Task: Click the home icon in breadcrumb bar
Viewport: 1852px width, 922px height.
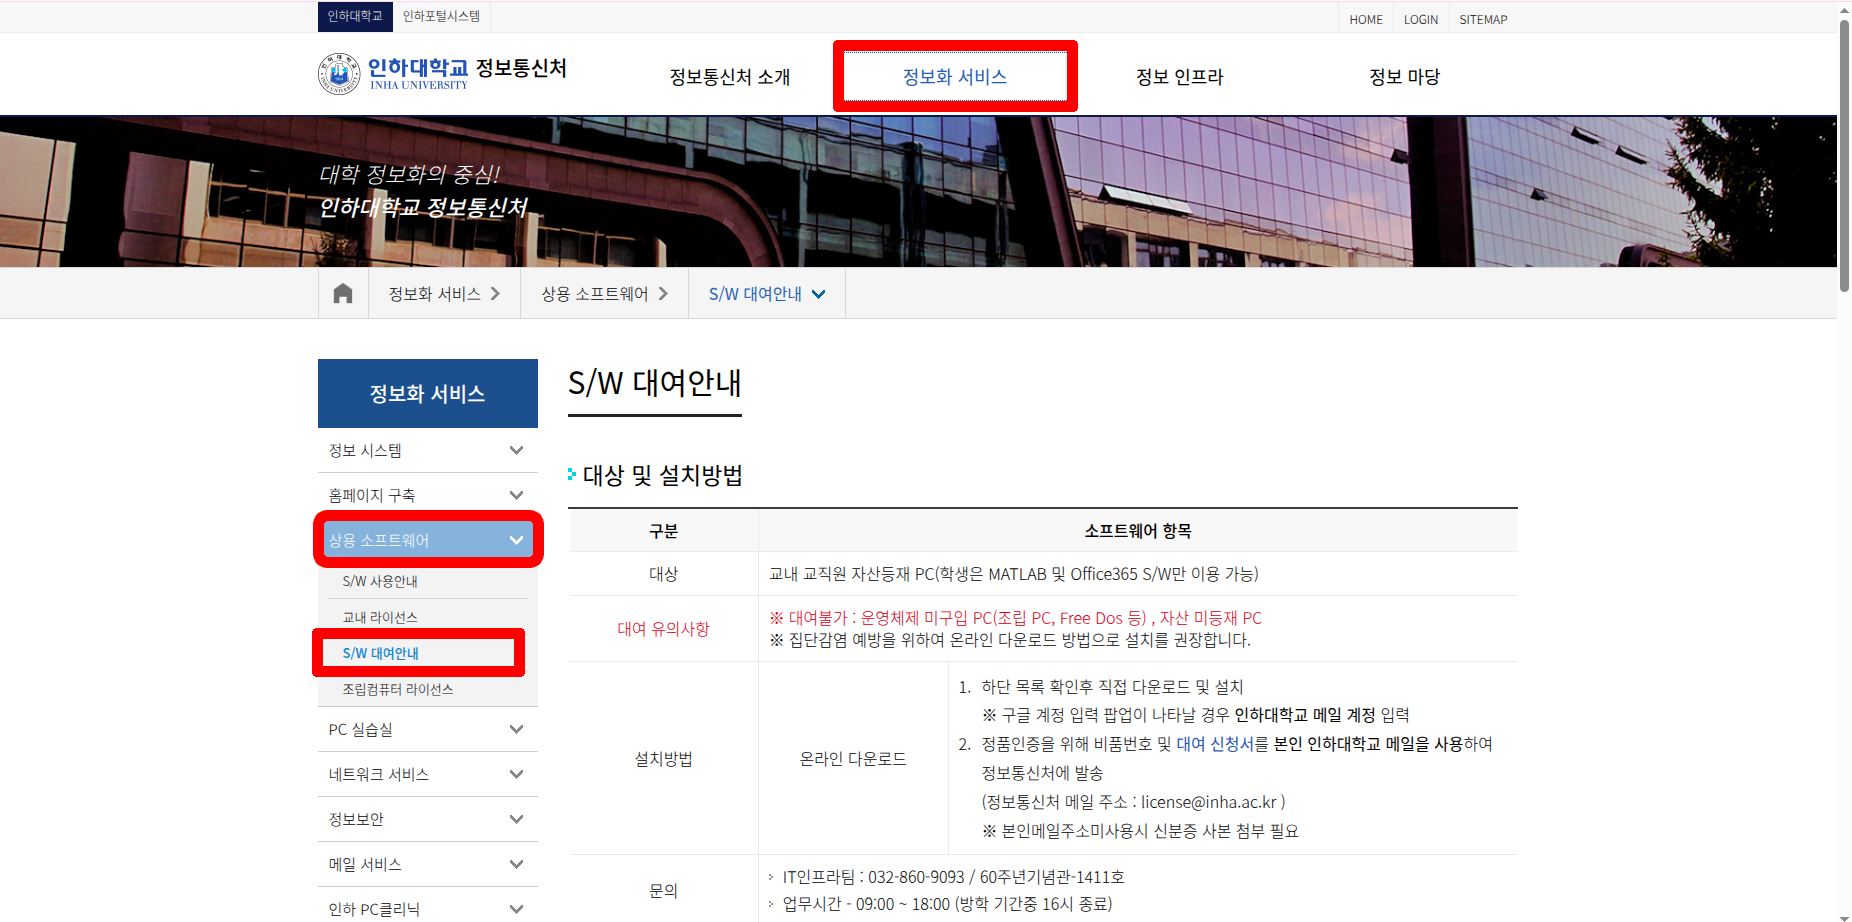Action: (343, 293)
